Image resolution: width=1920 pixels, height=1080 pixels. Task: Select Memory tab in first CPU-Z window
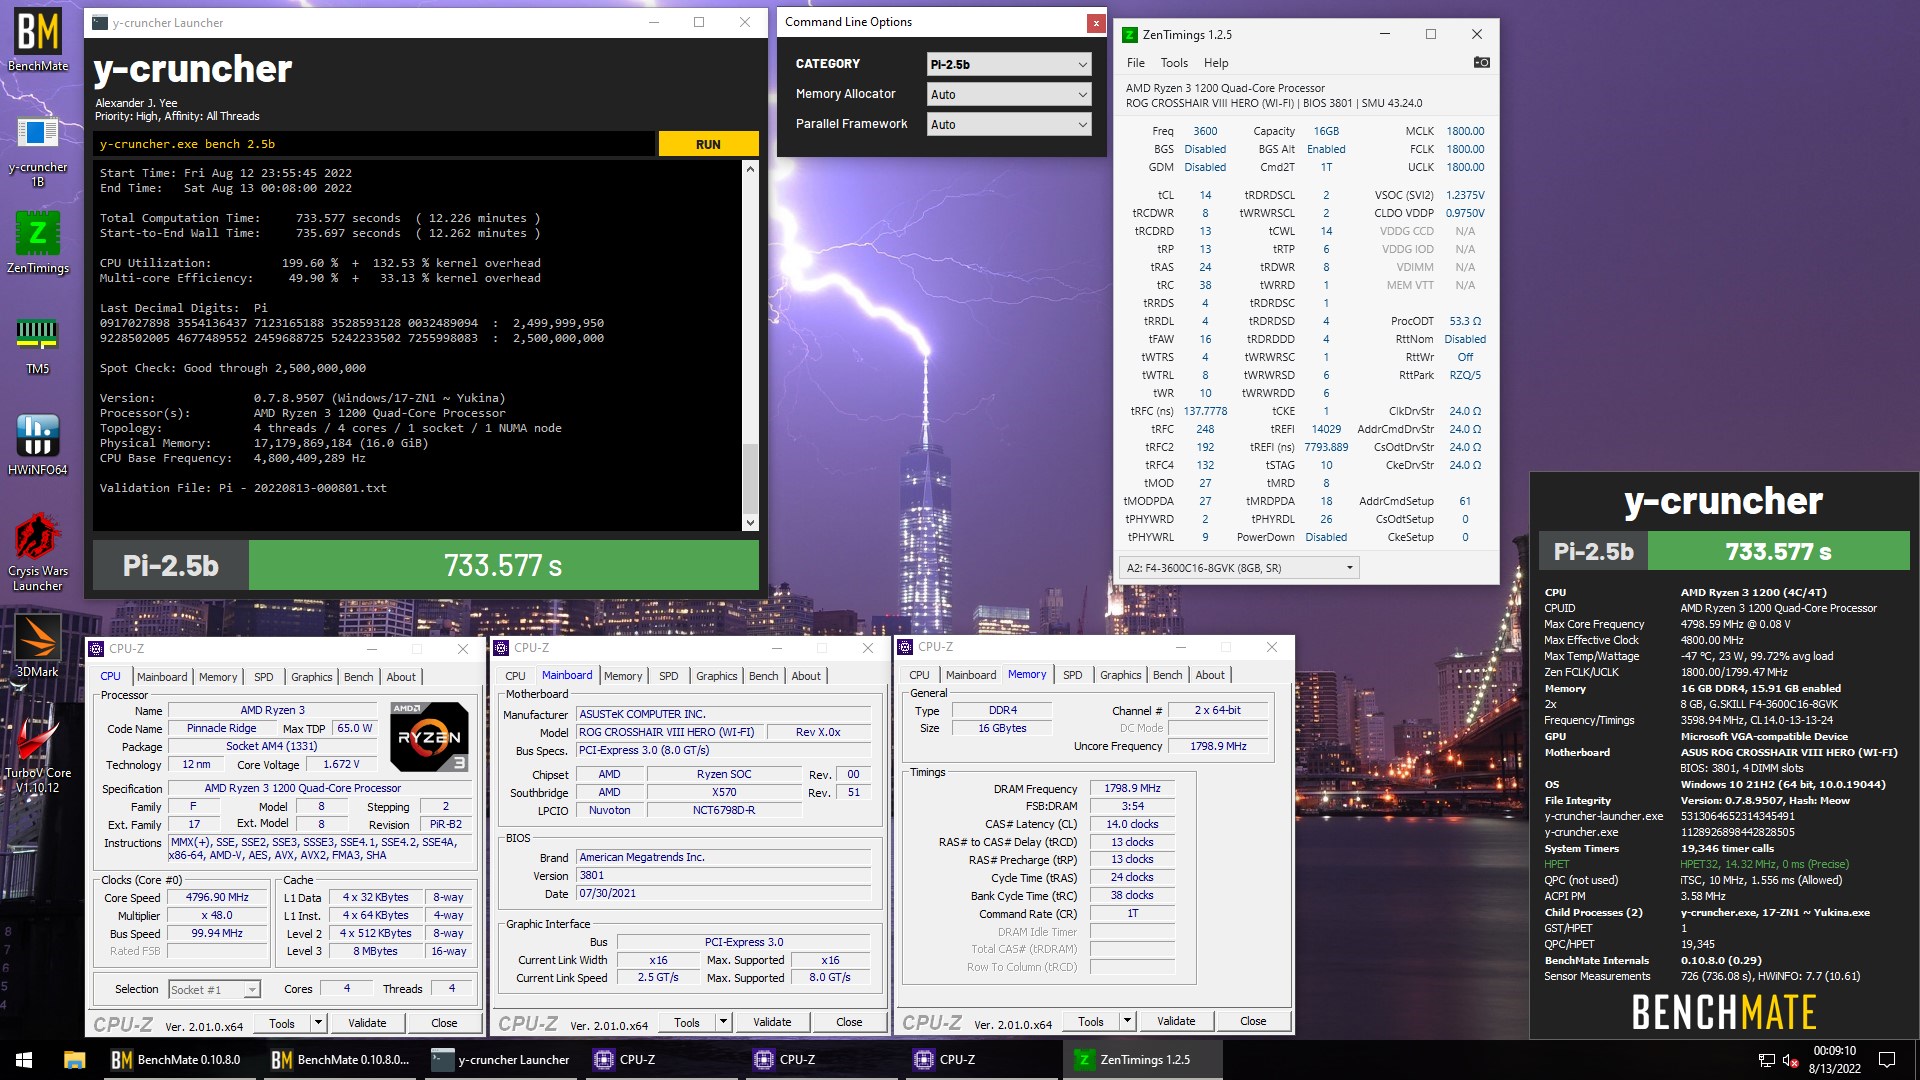tap(218, 677)
